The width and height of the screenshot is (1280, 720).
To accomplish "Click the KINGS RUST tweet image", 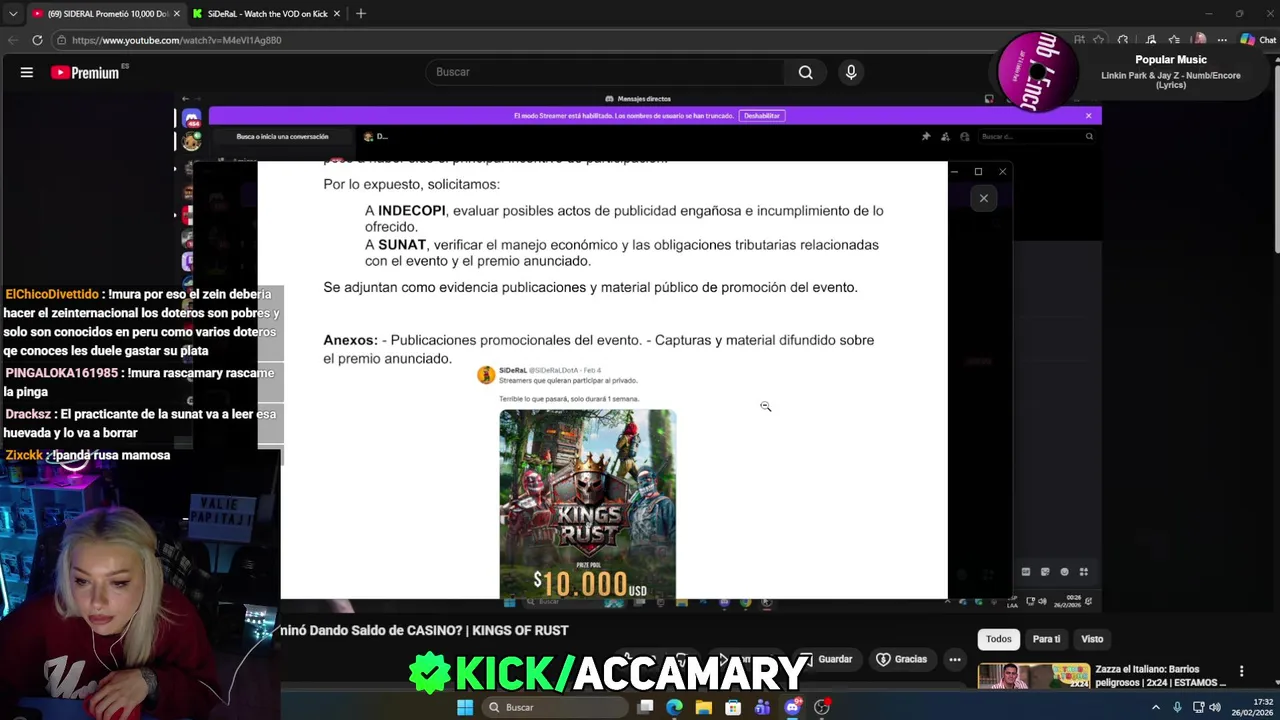I will (588, 504).
